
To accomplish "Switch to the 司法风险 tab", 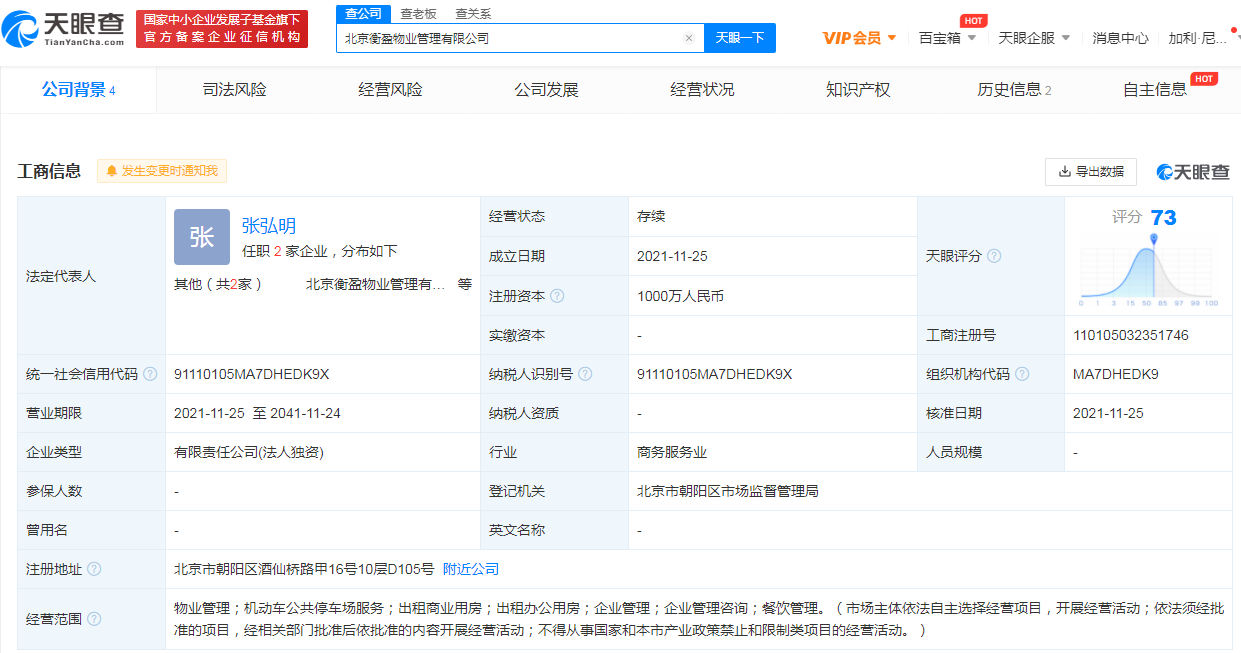I will click(x=234, y=90).
